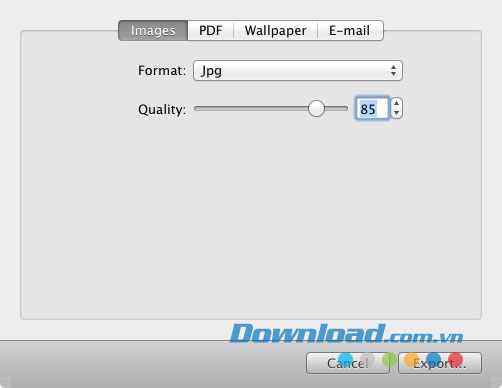Screen dimensions: 502x388
Task: Click the Quality slider knob
Action: click(316, 109)
